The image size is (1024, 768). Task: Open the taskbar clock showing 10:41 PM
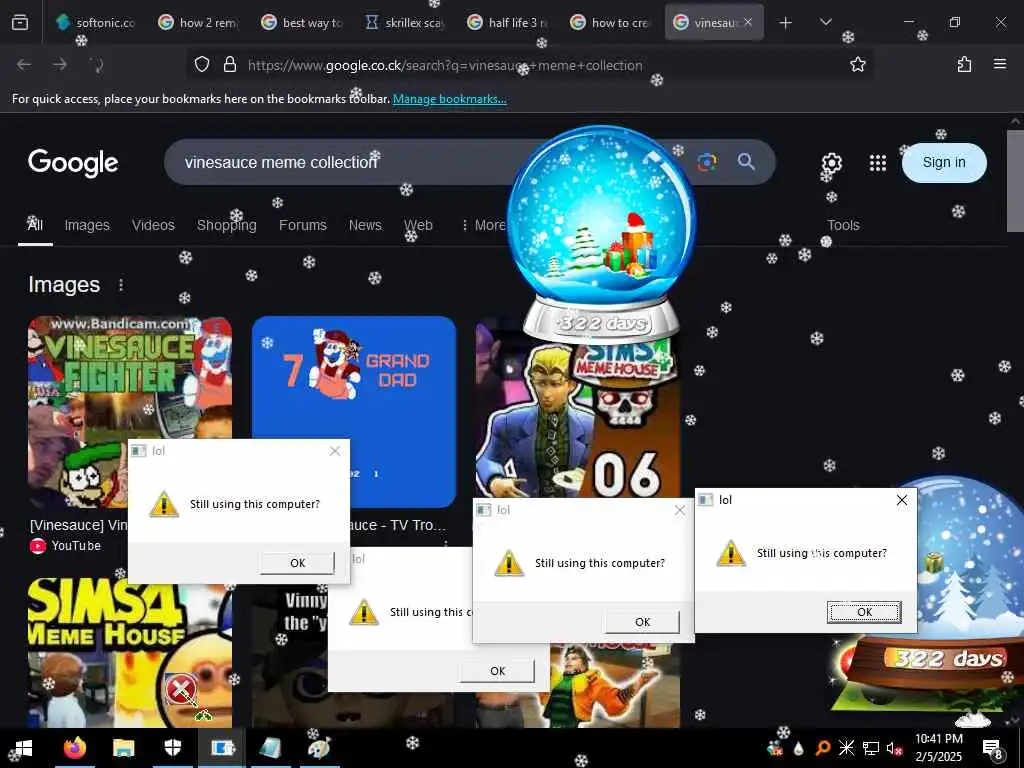938,748
